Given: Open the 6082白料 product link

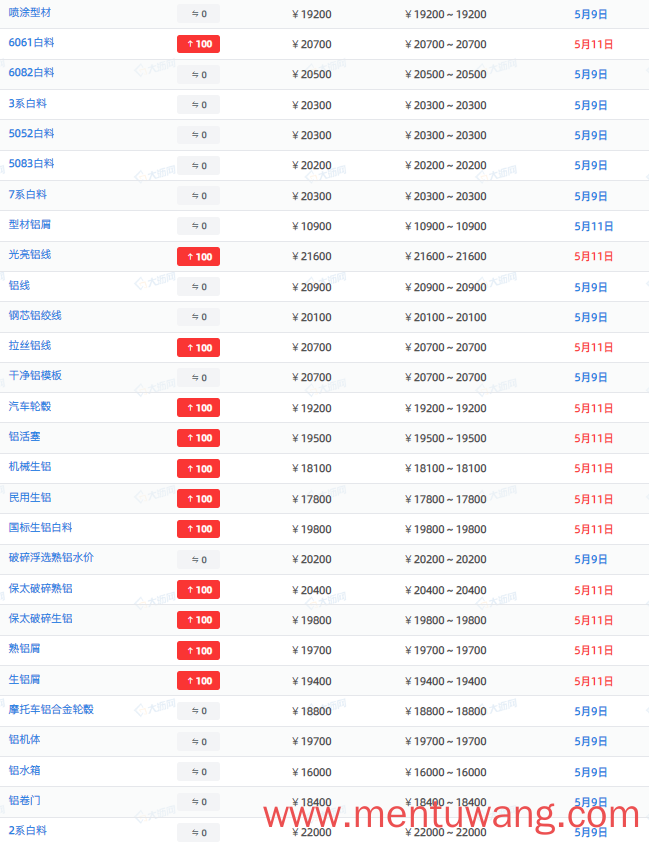Looking at the screenshot, I should coord(31,73).
